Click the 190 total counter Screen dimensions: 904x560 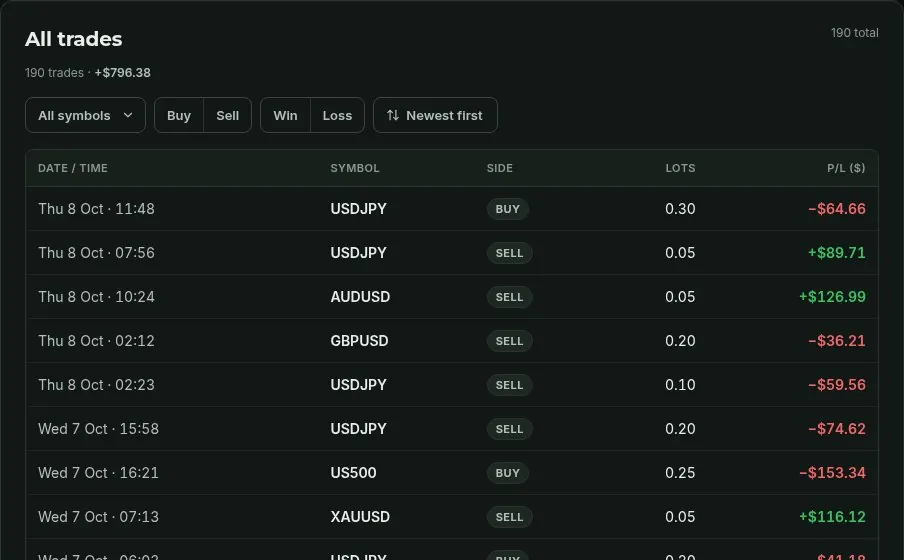[854, 33]
